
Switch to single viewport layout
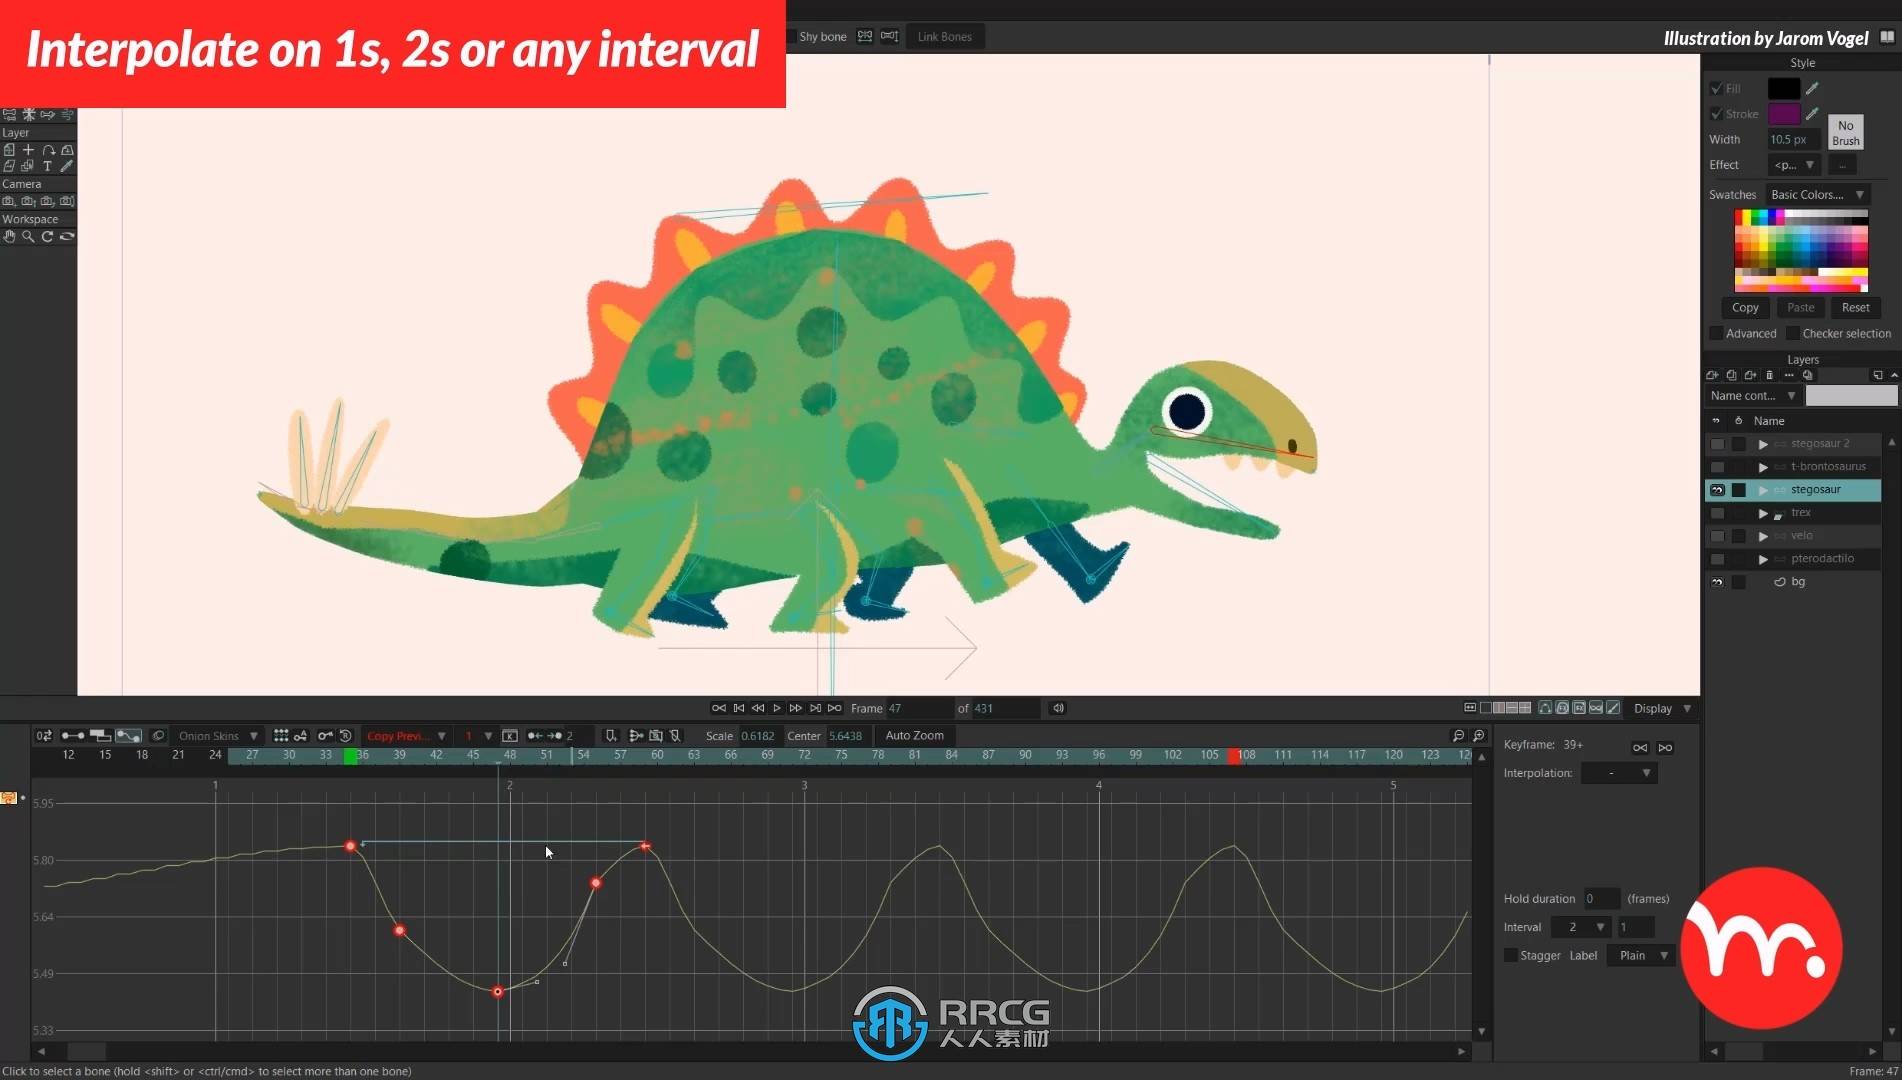tap(1486, 708)
